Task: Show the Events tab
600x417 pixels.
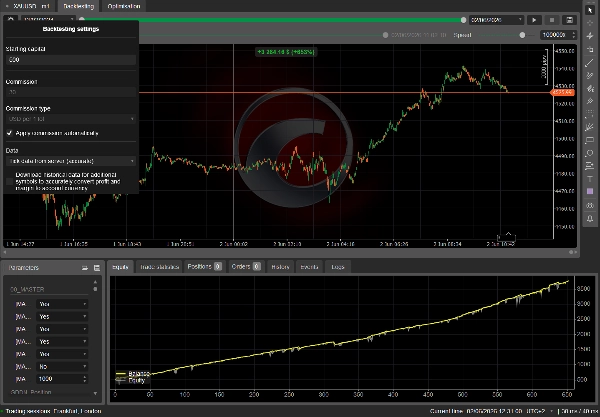Action: [x=309, y=267]
